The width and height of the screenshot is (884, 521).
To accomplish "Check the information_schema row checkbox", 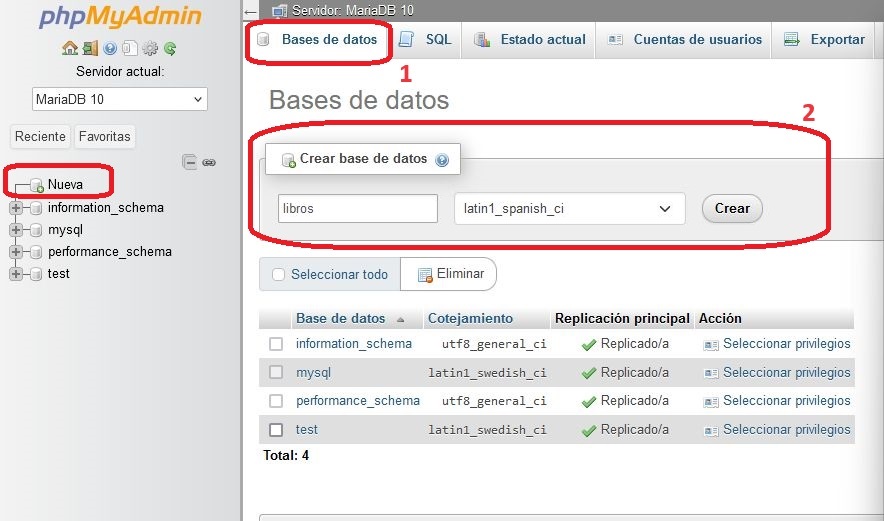I will click(x=276, y=344).
